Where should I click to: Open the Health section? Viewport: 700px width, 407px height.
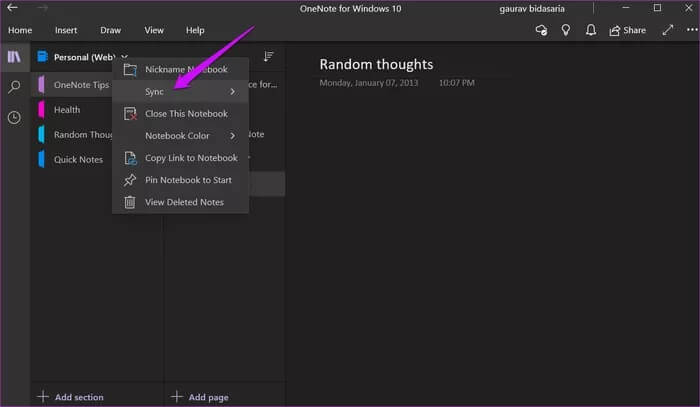coord(67,110)
